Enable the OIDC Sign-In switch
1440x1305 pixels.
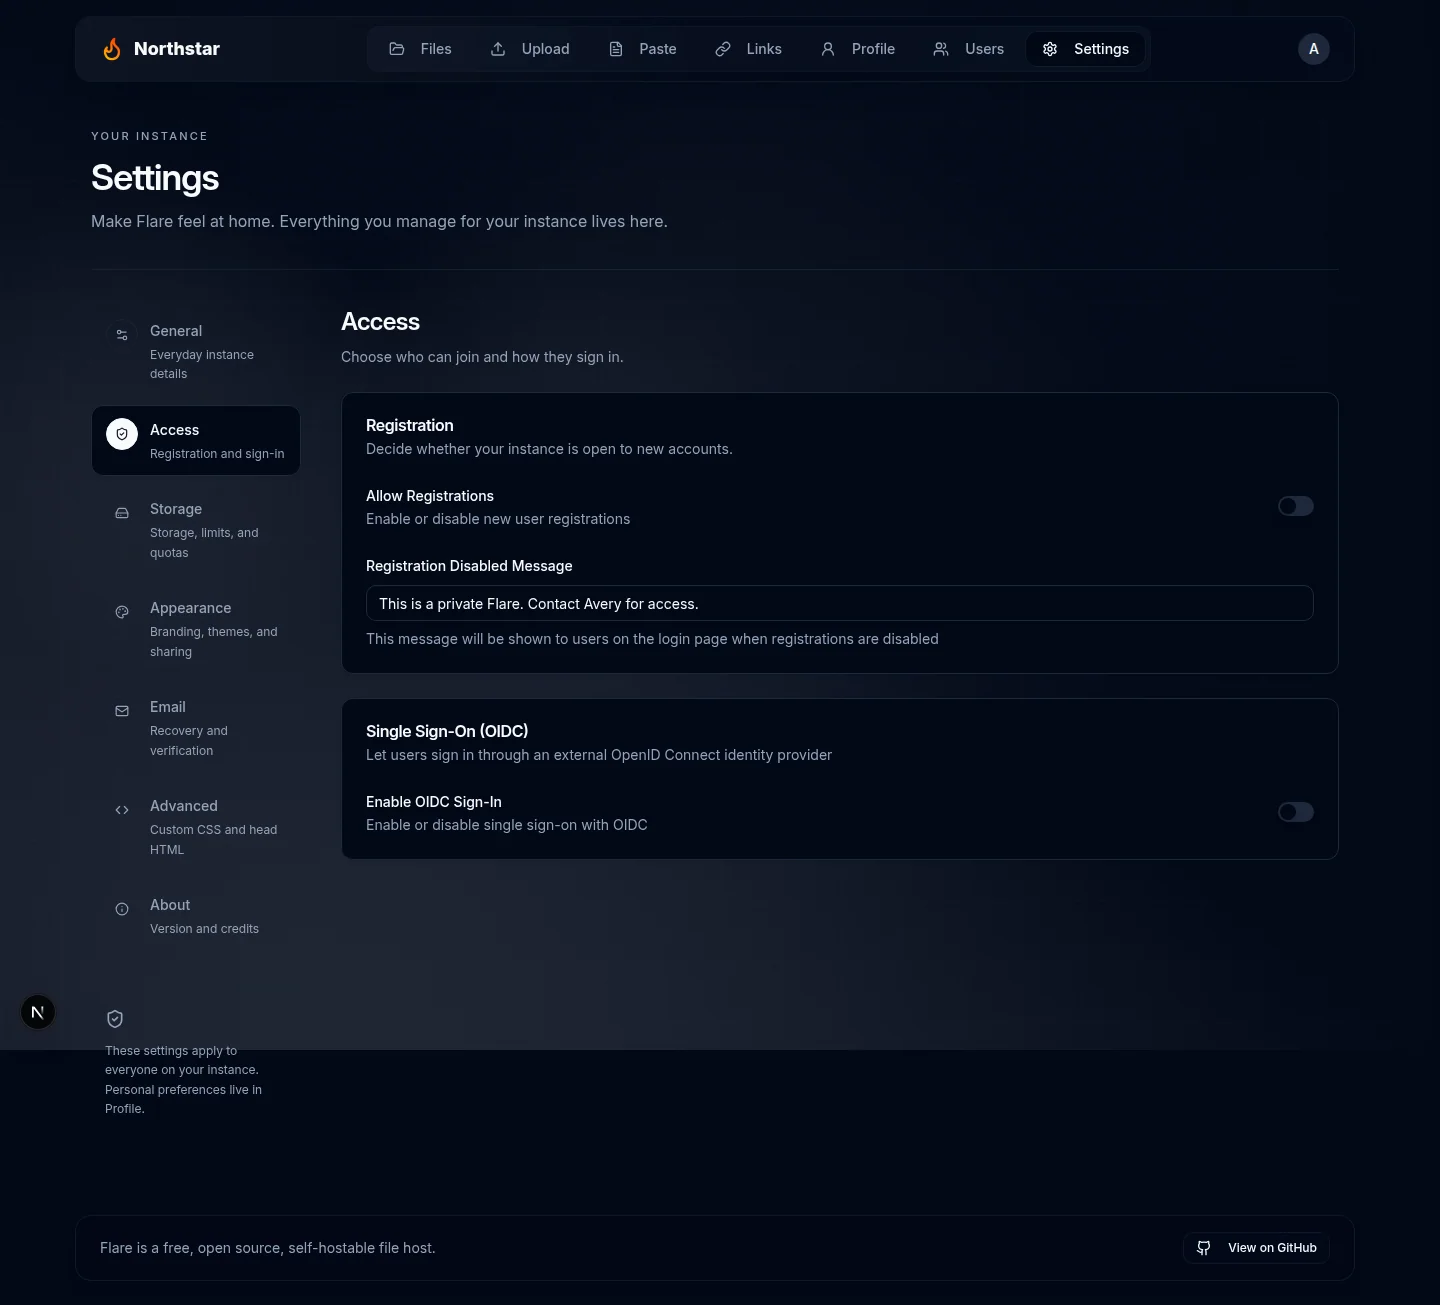(x=1296, y=812)
